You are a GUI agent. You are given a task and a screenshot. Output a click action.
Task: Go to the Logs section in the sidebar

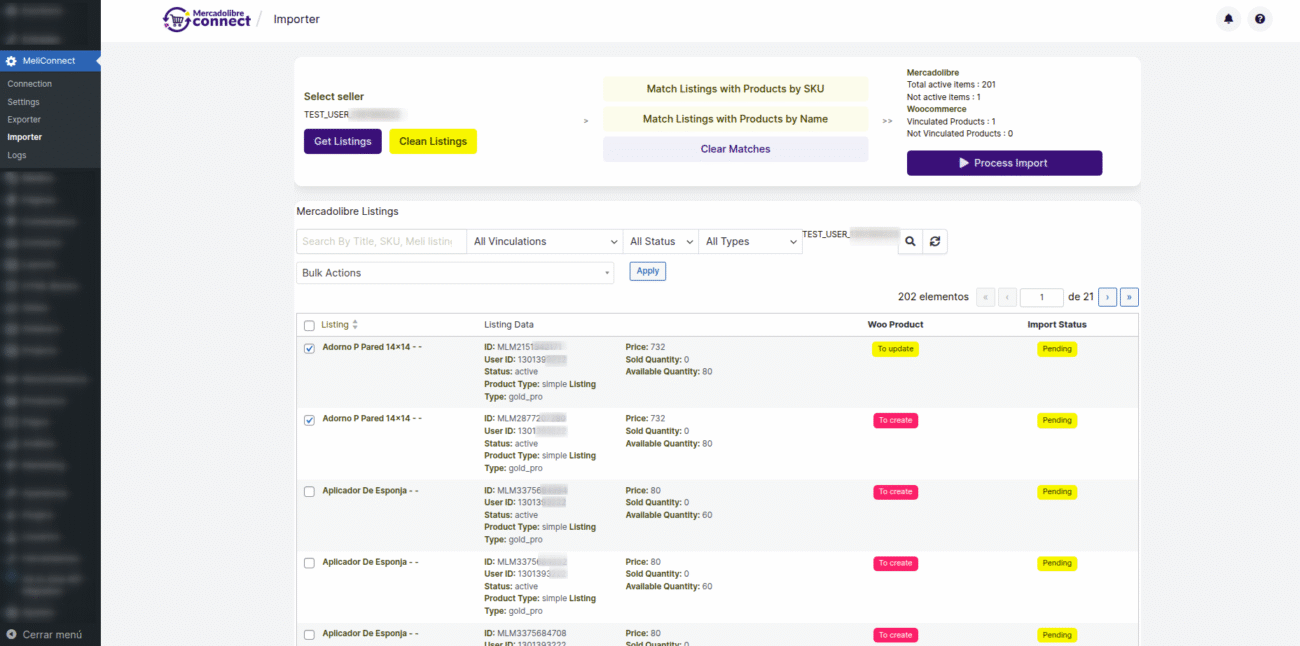[x=17, y=155]
